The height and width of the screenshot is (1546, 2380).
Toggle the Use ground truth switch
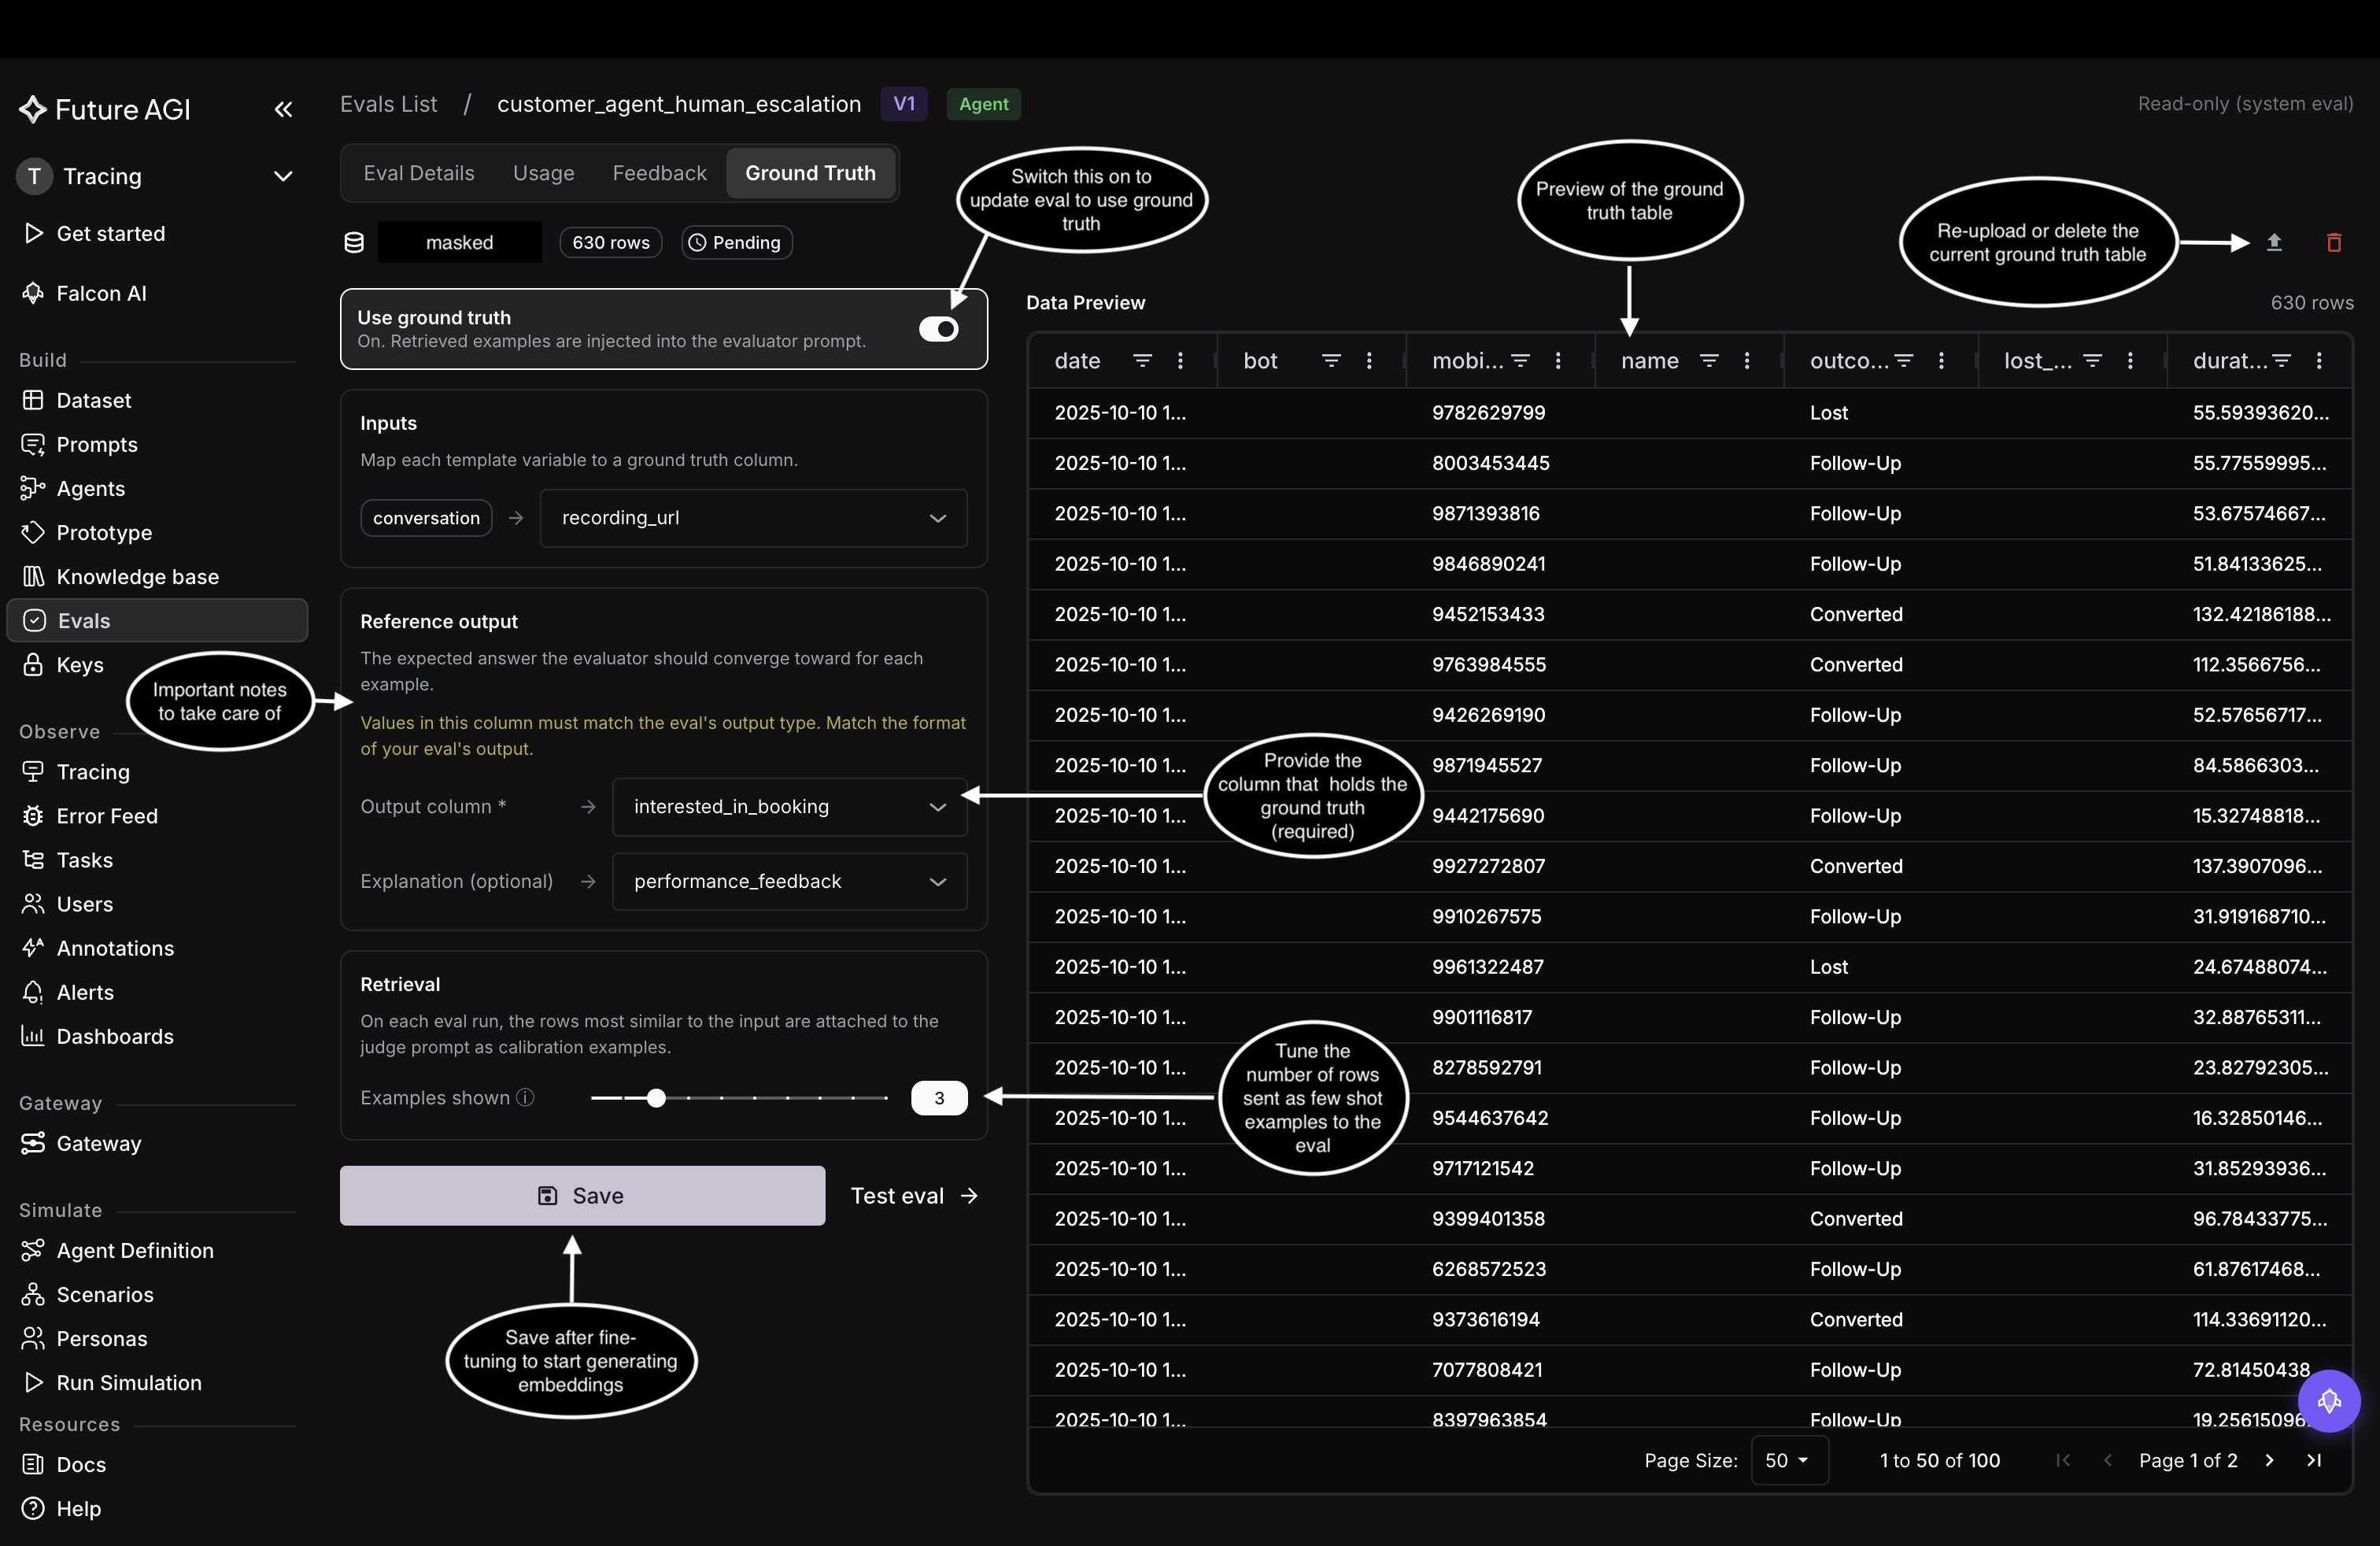pos(938,329)
